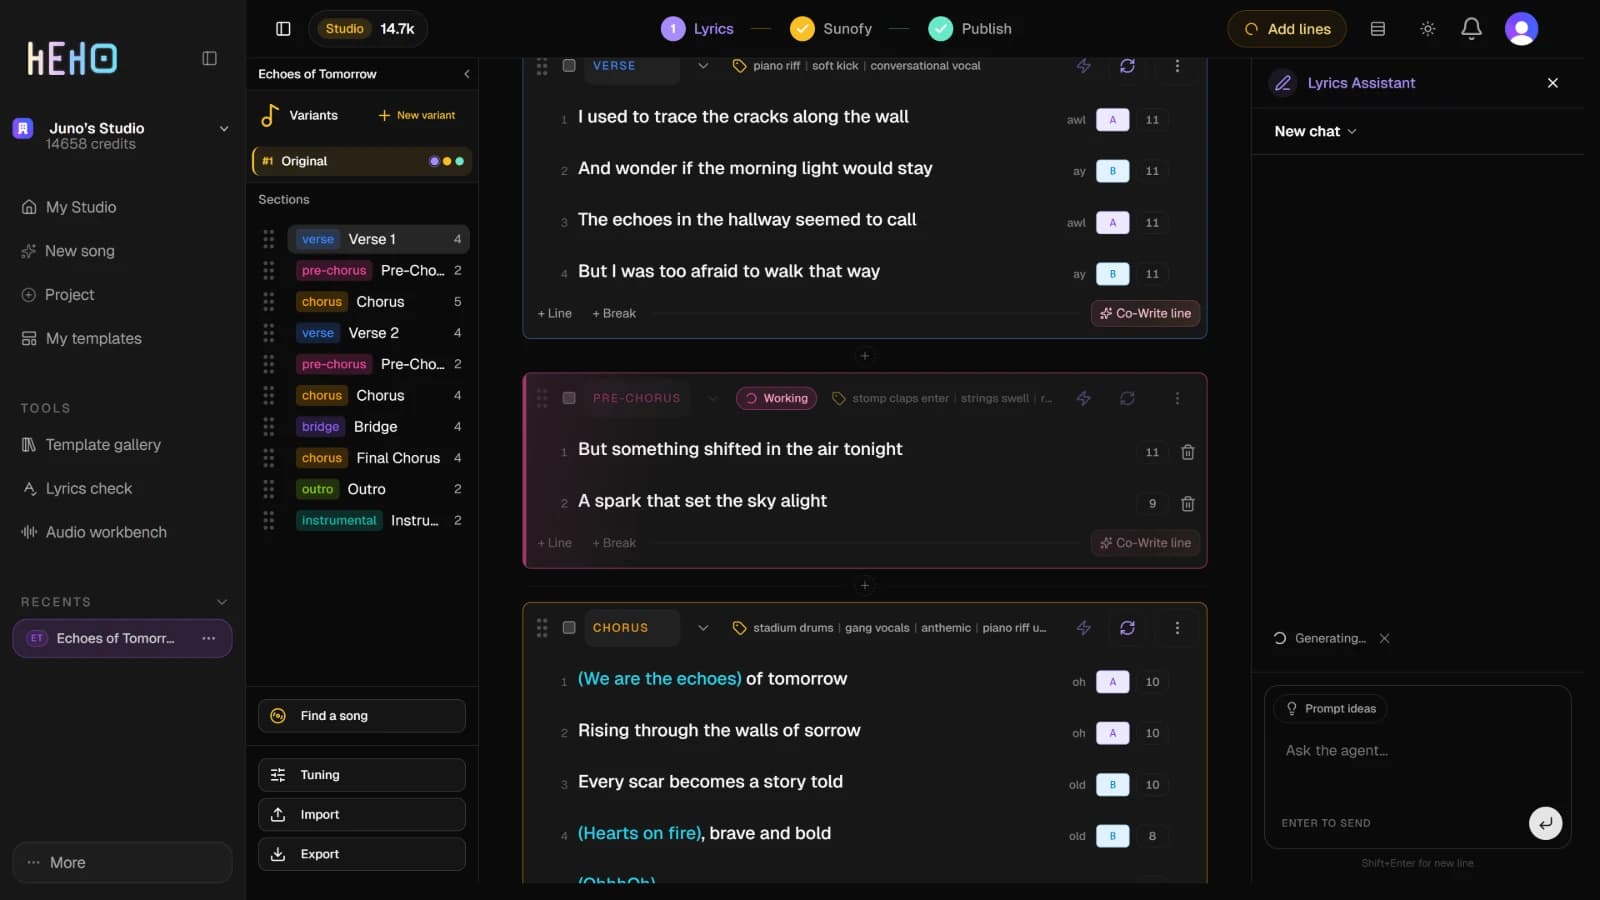Viewport: 1600px width, 900px height.
Task: Insert section with plus below Verse block
Action: [865, 356]
